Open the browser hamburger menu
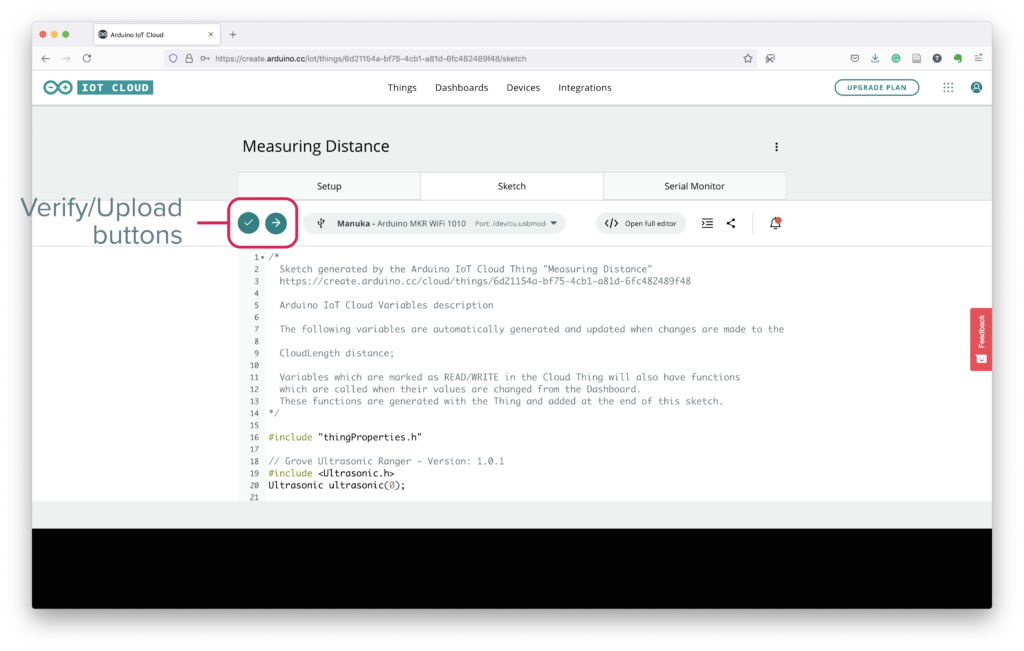This screenshot has height=651, width=1024. click(x=978, y=58)
